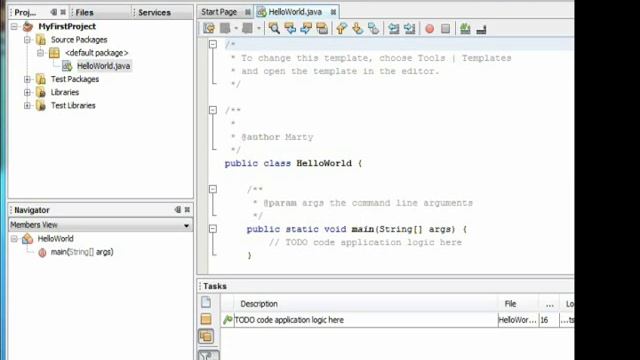Shift the current line left

393,28
